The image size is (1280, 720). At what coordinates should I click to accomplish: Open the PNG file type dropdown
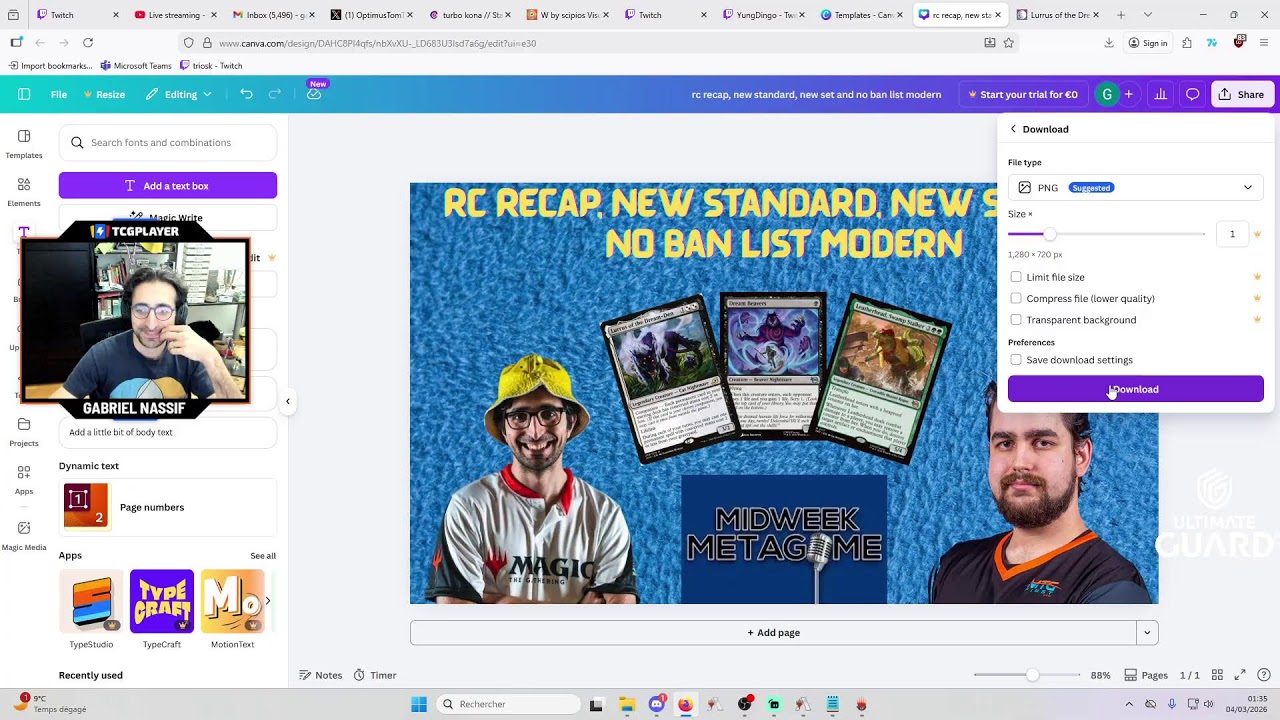click(1135, 187)
